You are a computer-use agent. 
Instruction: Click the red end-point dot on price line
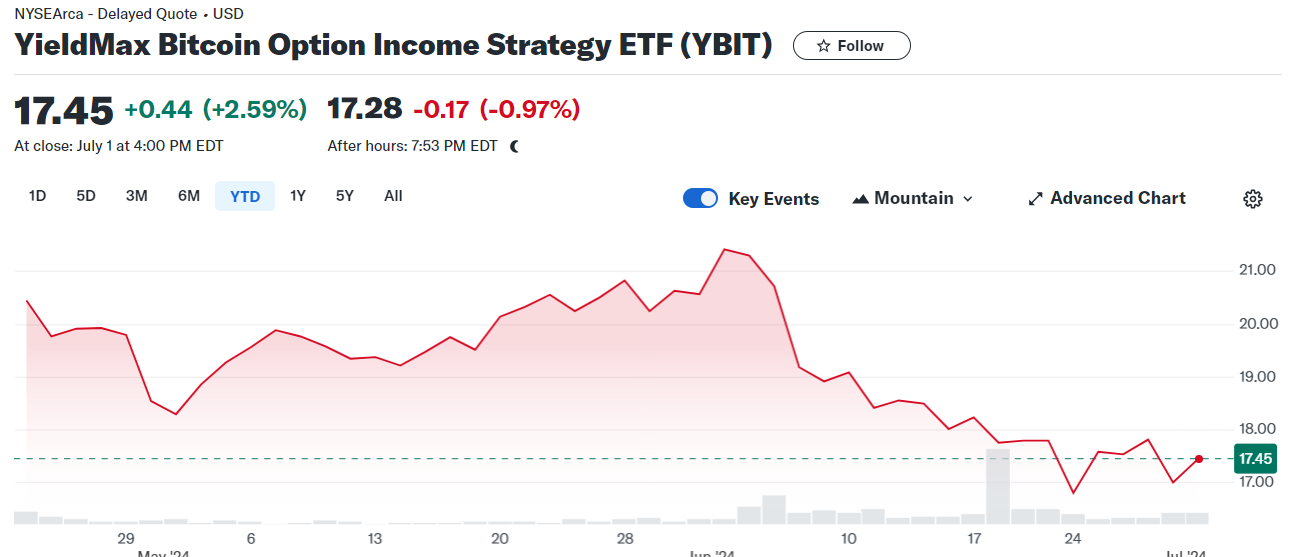coord(1199,459)
